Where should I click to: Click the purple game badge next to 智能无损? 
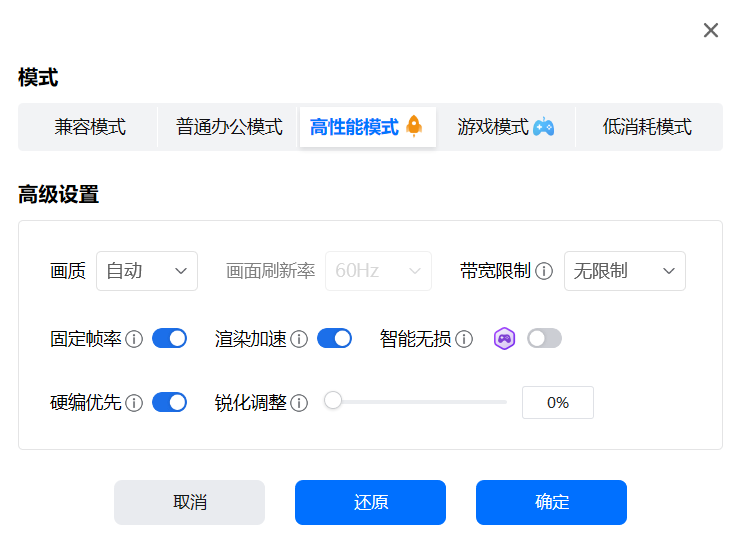504,338
